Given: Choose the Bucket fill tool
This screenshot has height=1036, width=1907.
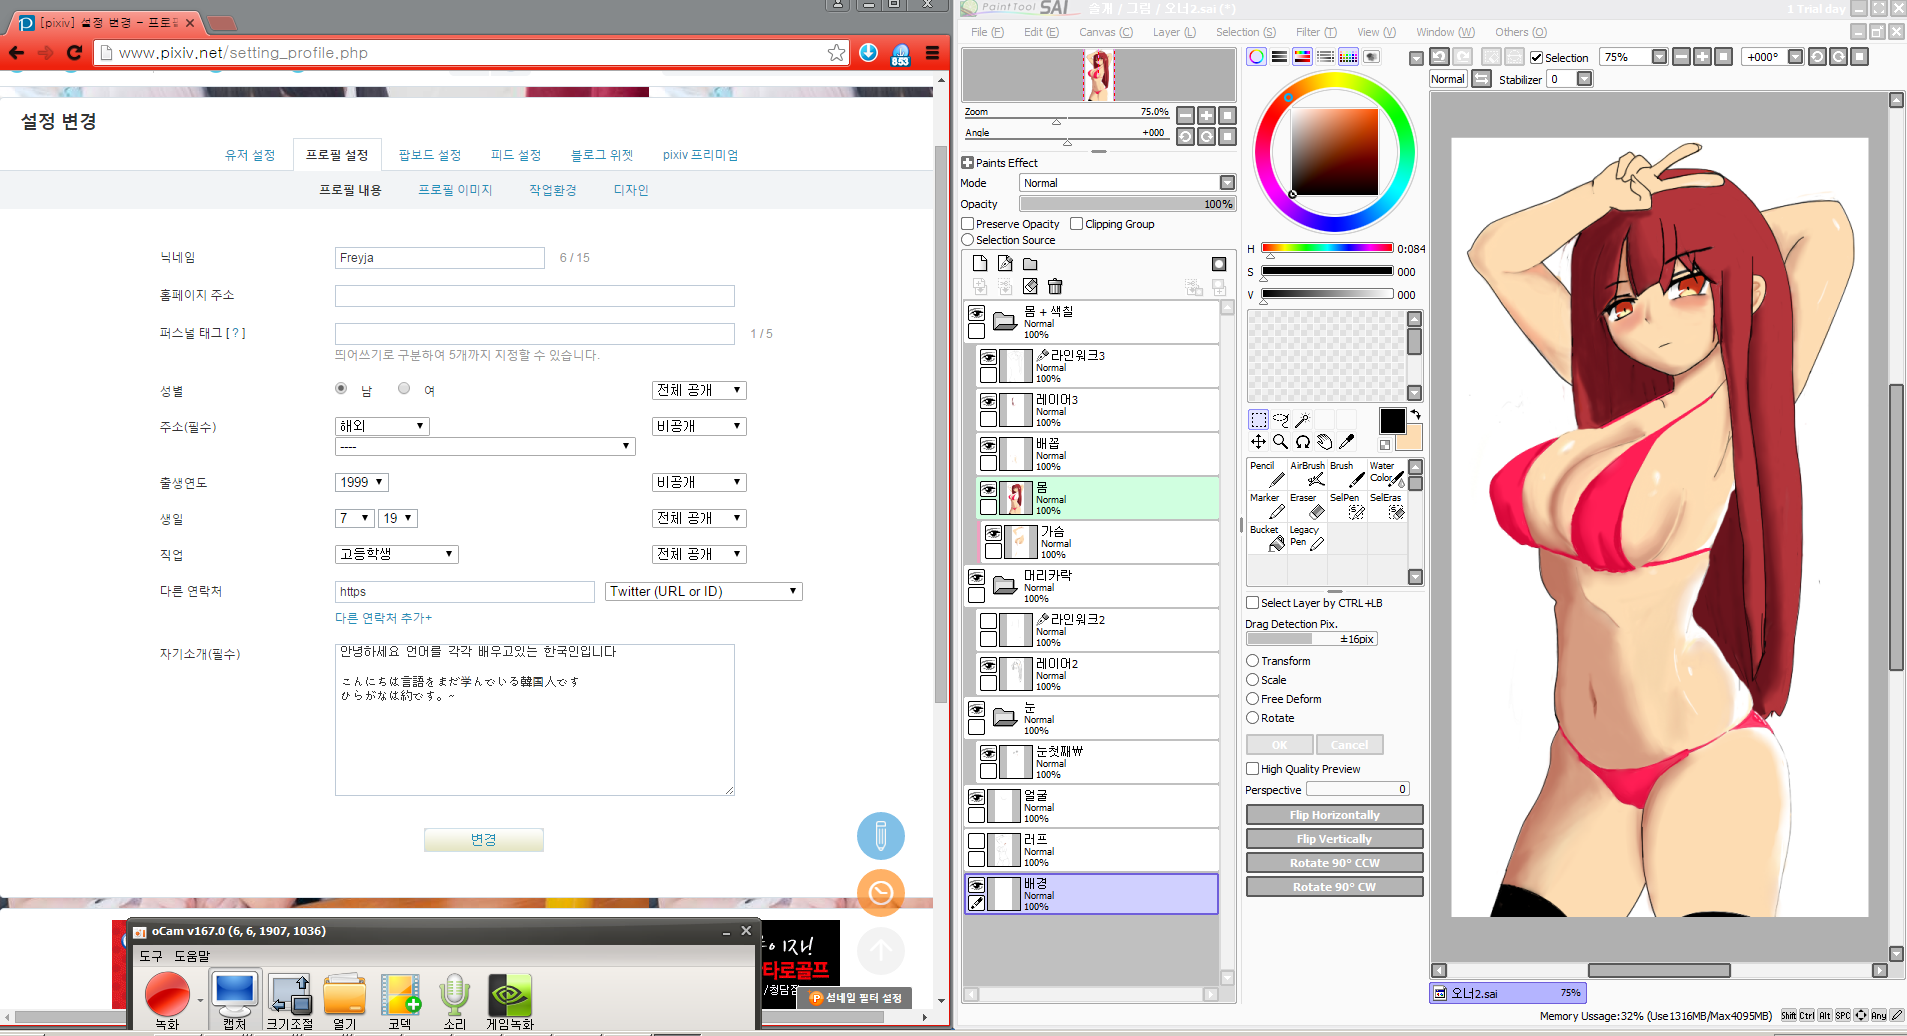Looking at the screenshot, I should click(1267, 538).
